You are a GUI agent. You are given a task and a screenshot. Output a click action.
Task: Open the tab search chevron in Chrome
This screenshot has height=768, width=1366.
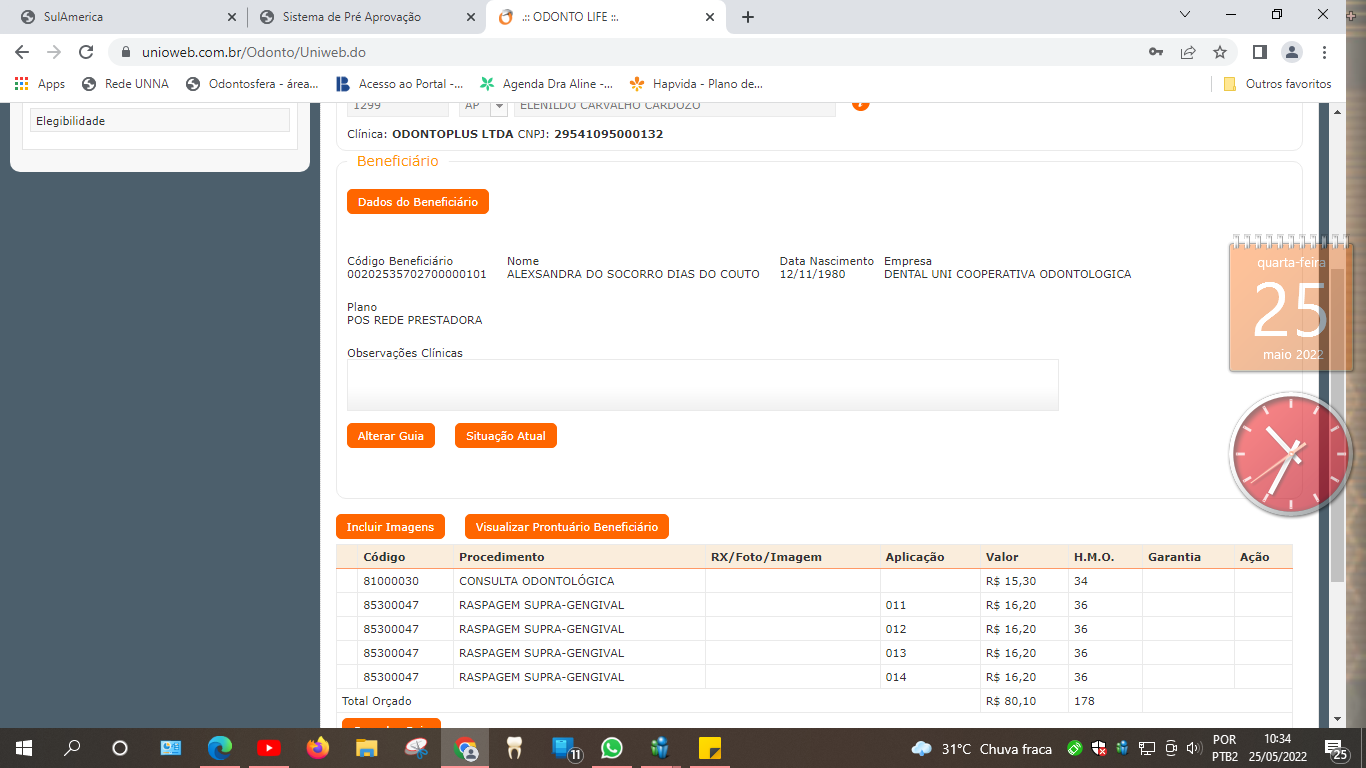1185,15
